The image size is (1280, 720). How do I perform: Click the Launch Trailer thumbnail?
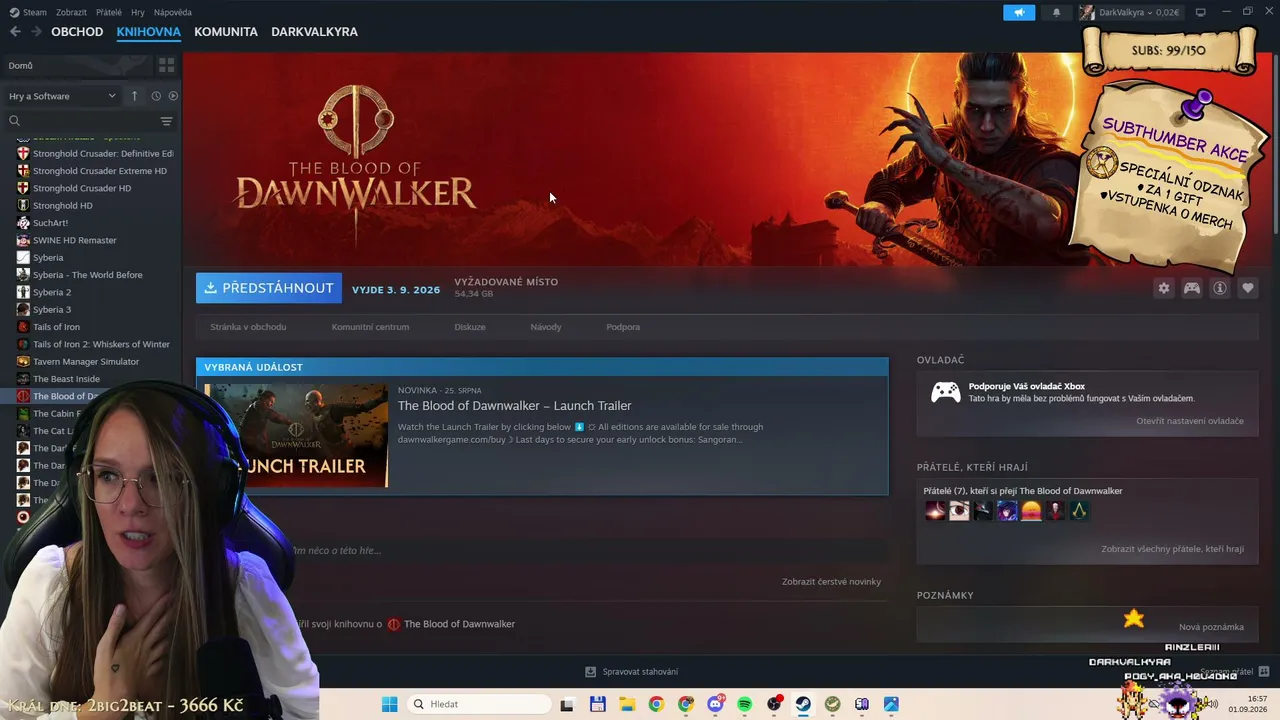(x=296, y=435)
